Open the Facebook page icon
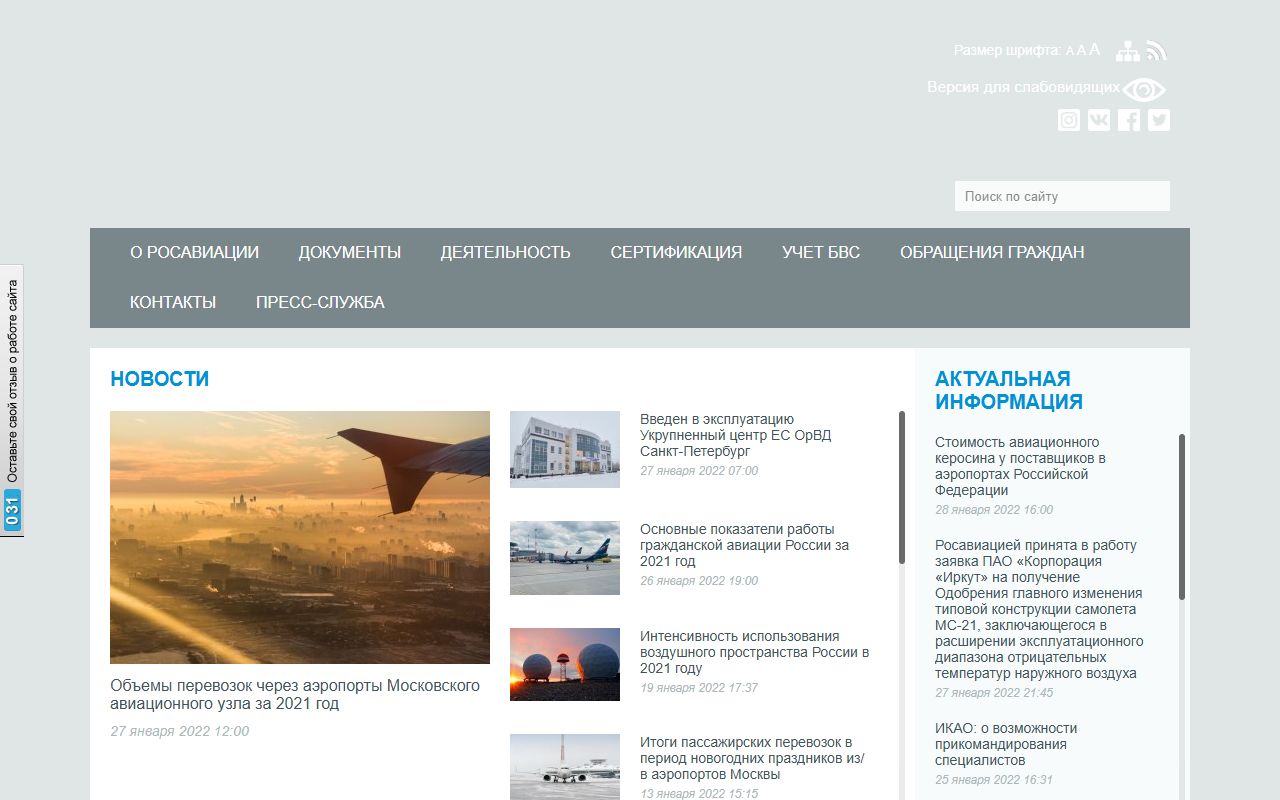The image size is (1280, 800). (x=1129, y=120)
